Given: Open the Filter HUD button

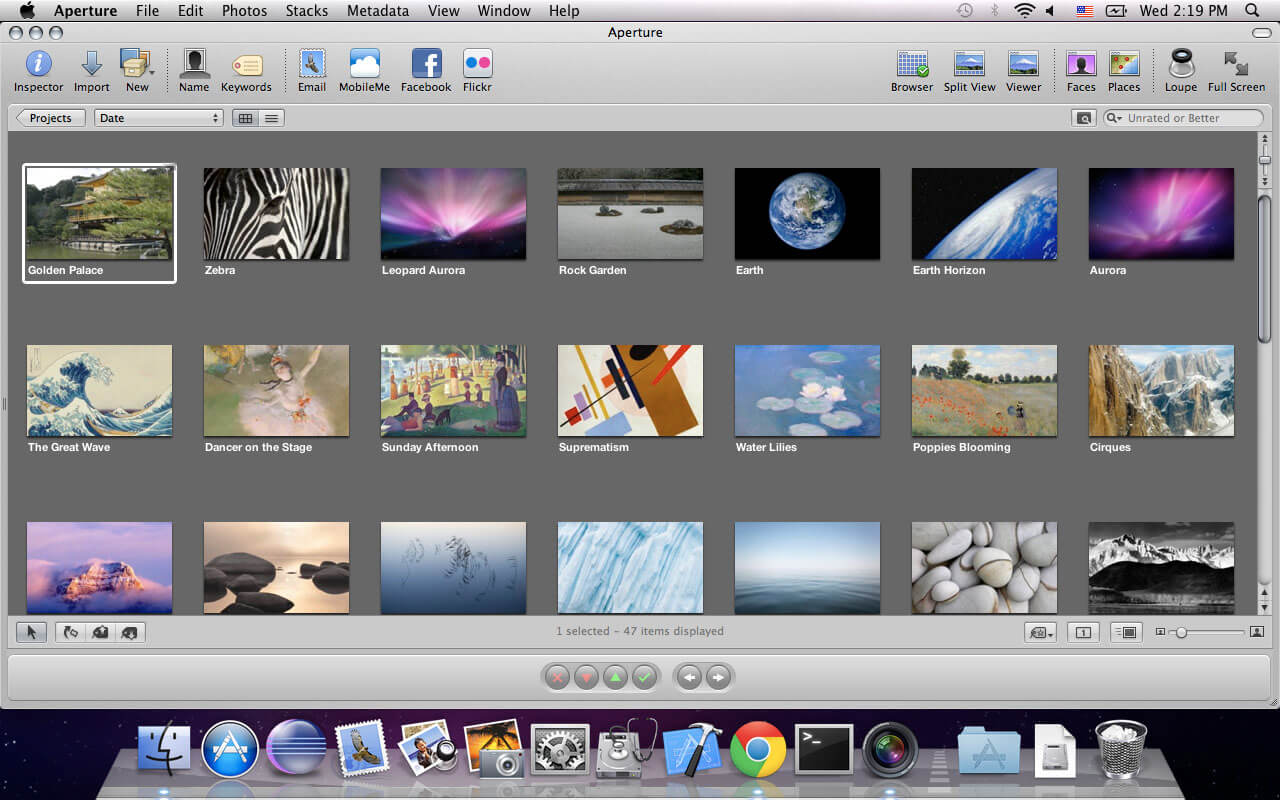Looking at the screenshot, I should (x=1083, y=118).
